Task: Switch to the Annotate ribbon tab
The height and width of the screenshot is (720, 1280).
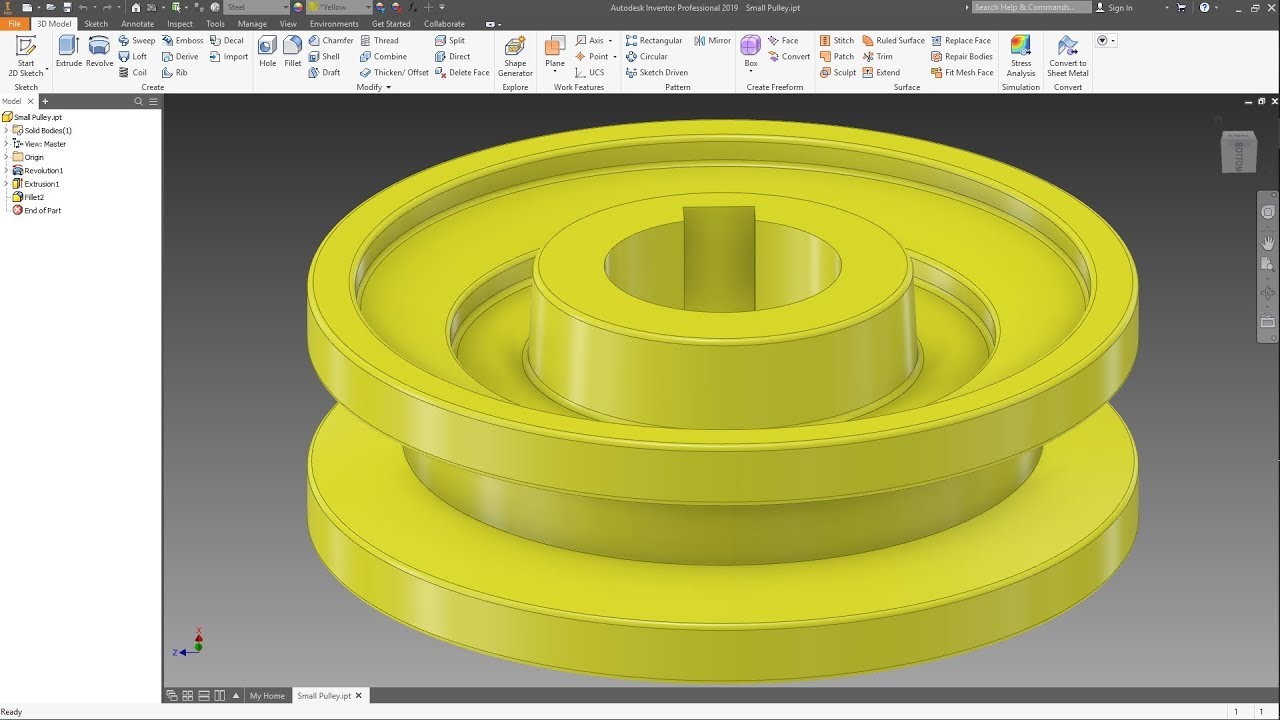Action: (138, 24)
